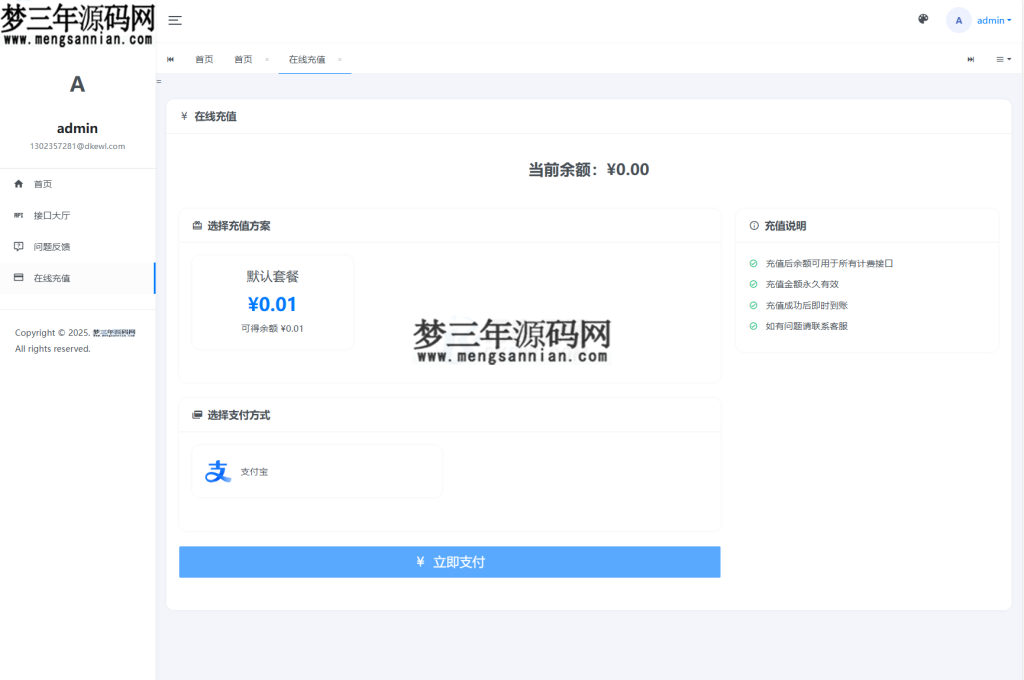Screen dimensions: 1024x680
Task: Open the admin user dropdown
Action: [x=993, y=20]
